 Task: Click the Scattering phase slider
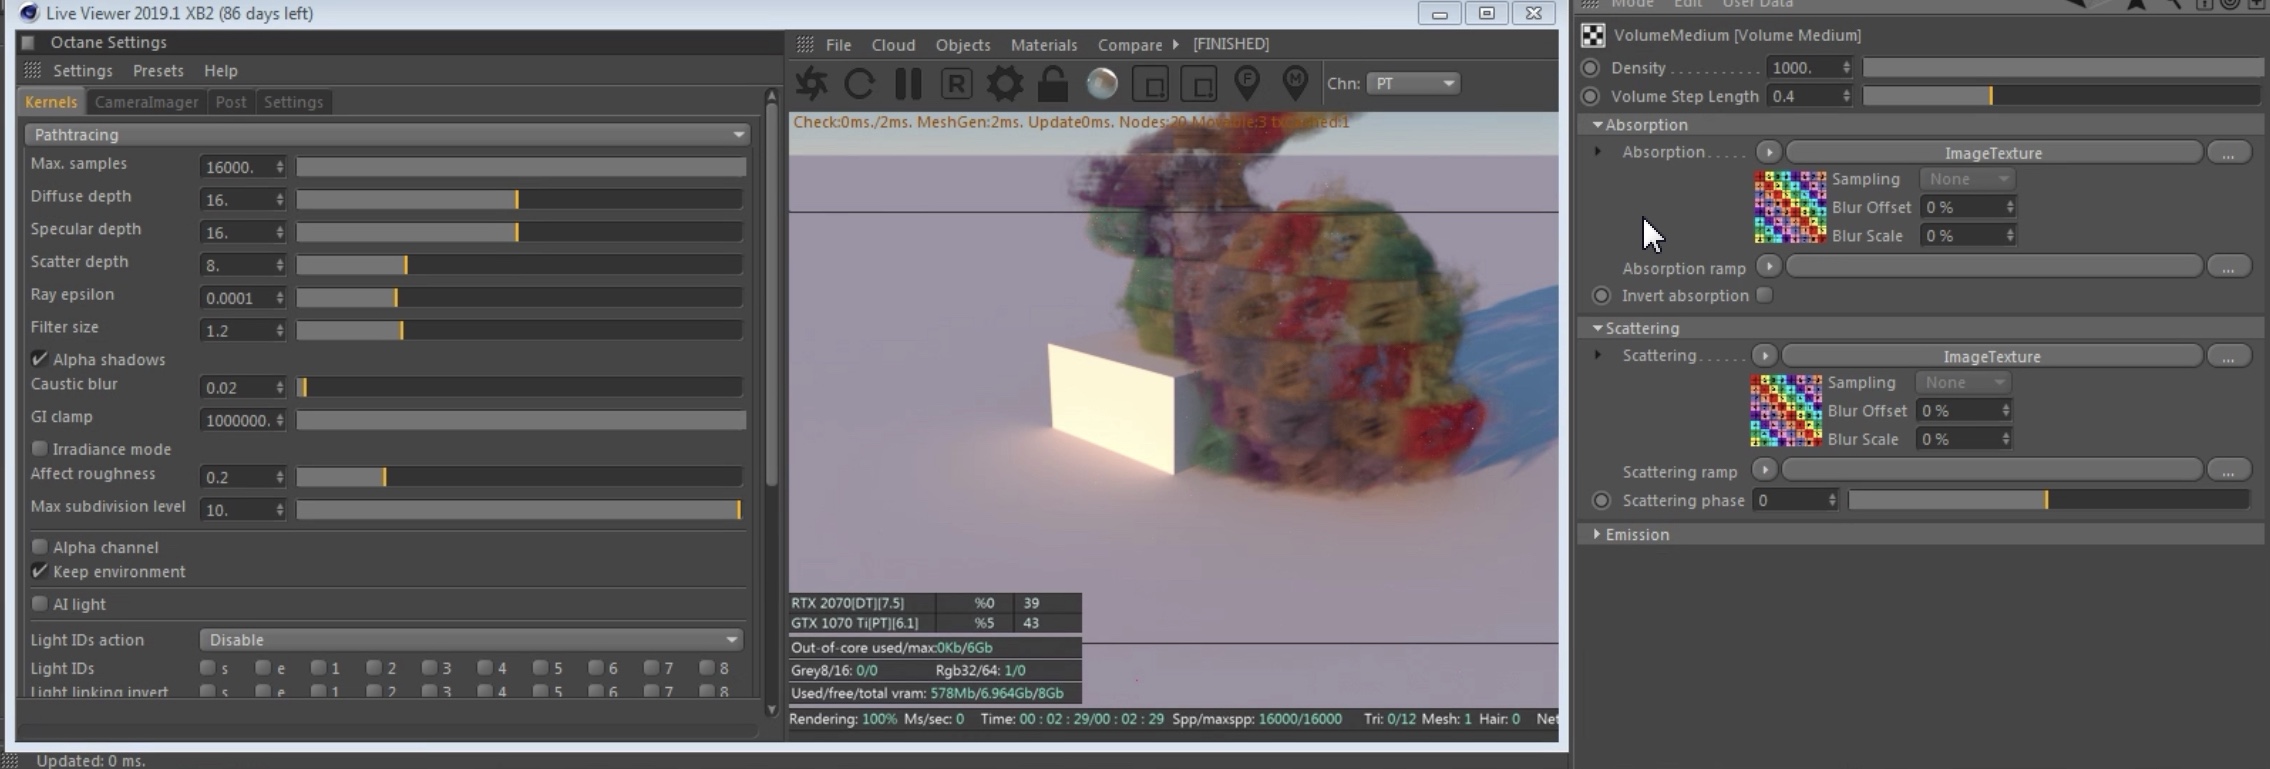click(x=2048, y=500)
